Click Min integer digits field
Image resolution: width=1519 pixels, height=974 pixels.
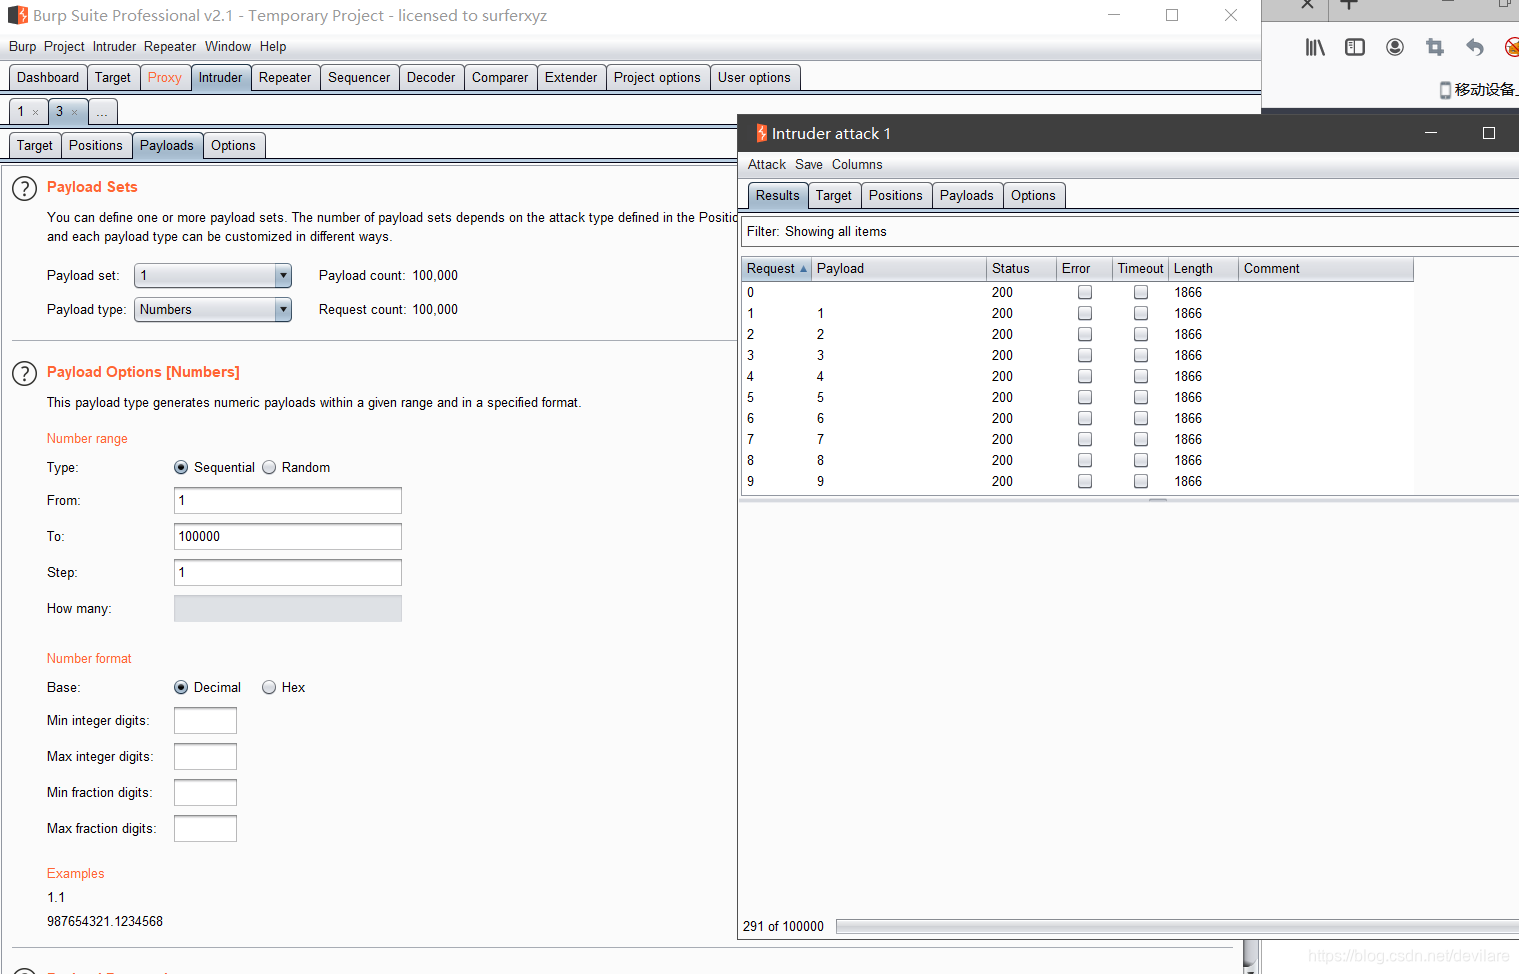point(205,721)
